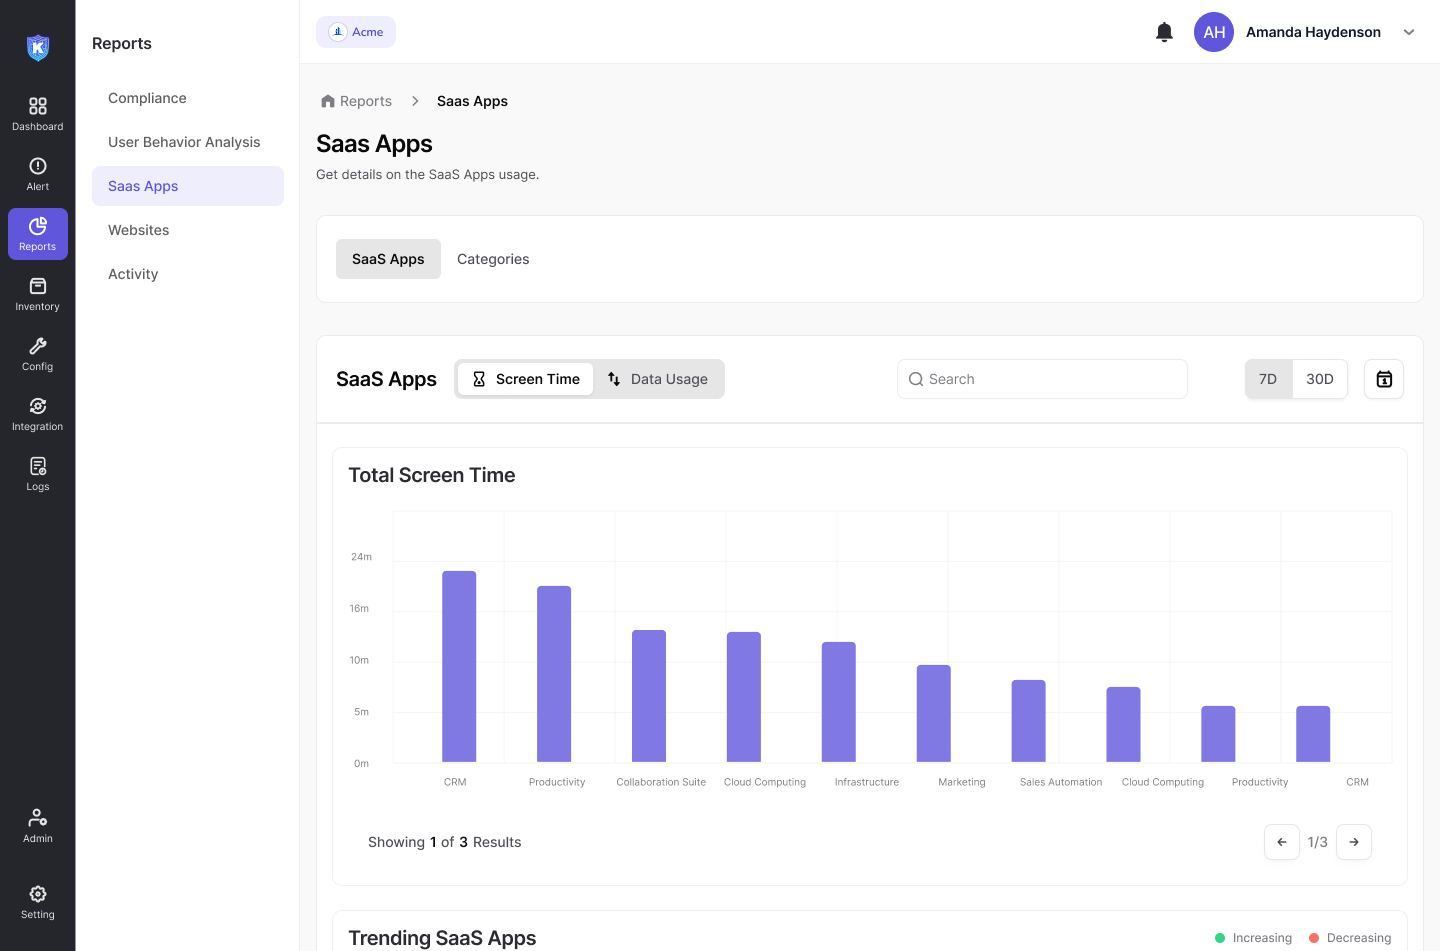Switch to the Categories tab
1440x951 pixels.
(x=493, y=259)
